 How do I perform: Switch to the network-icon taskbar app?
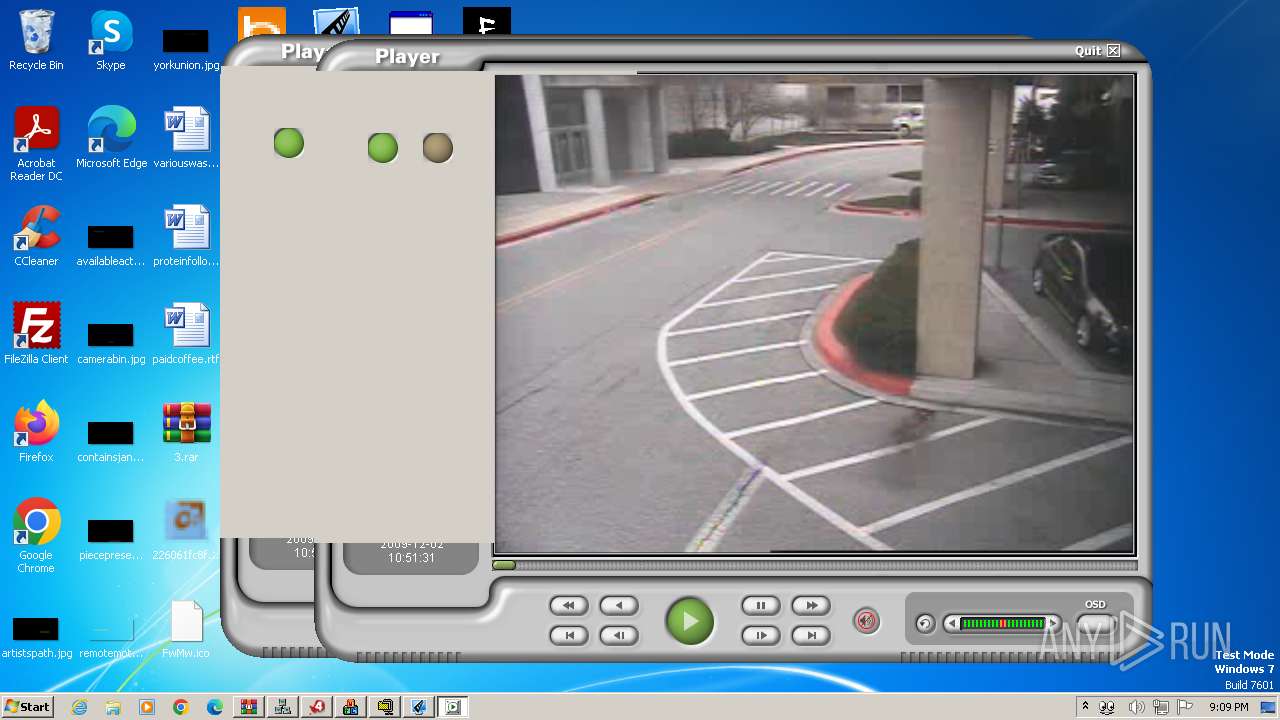click(x=283, y=707)
